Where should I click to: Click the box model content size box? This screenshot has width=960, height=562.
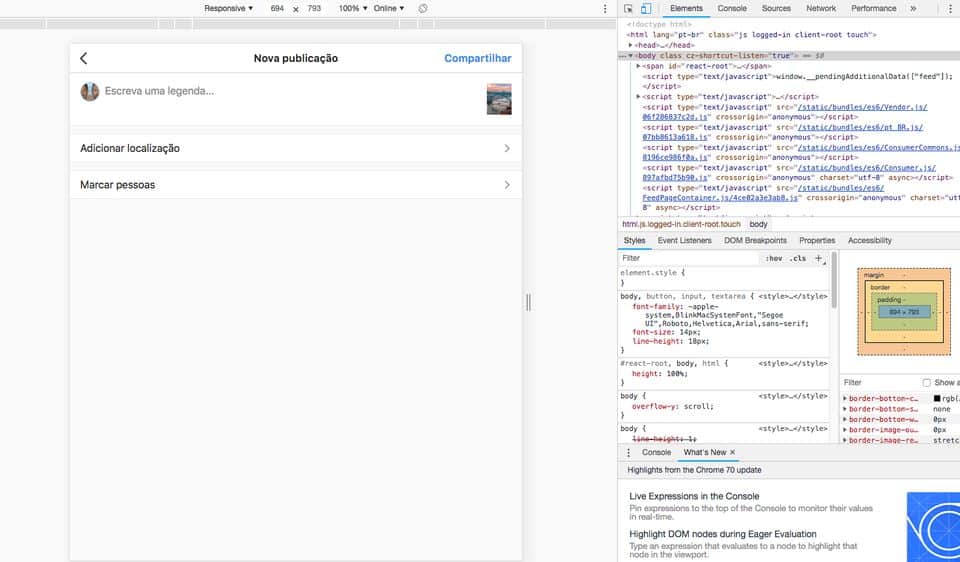[x=904, y=312]
